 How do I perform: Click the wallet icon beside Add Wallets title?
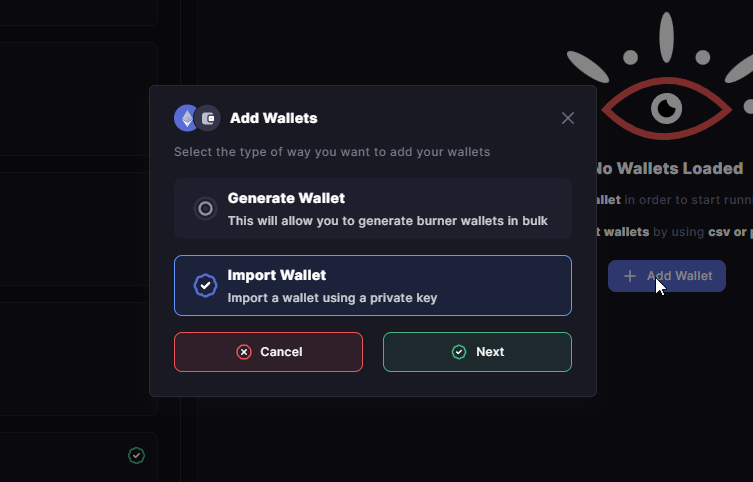coord(208,118)
